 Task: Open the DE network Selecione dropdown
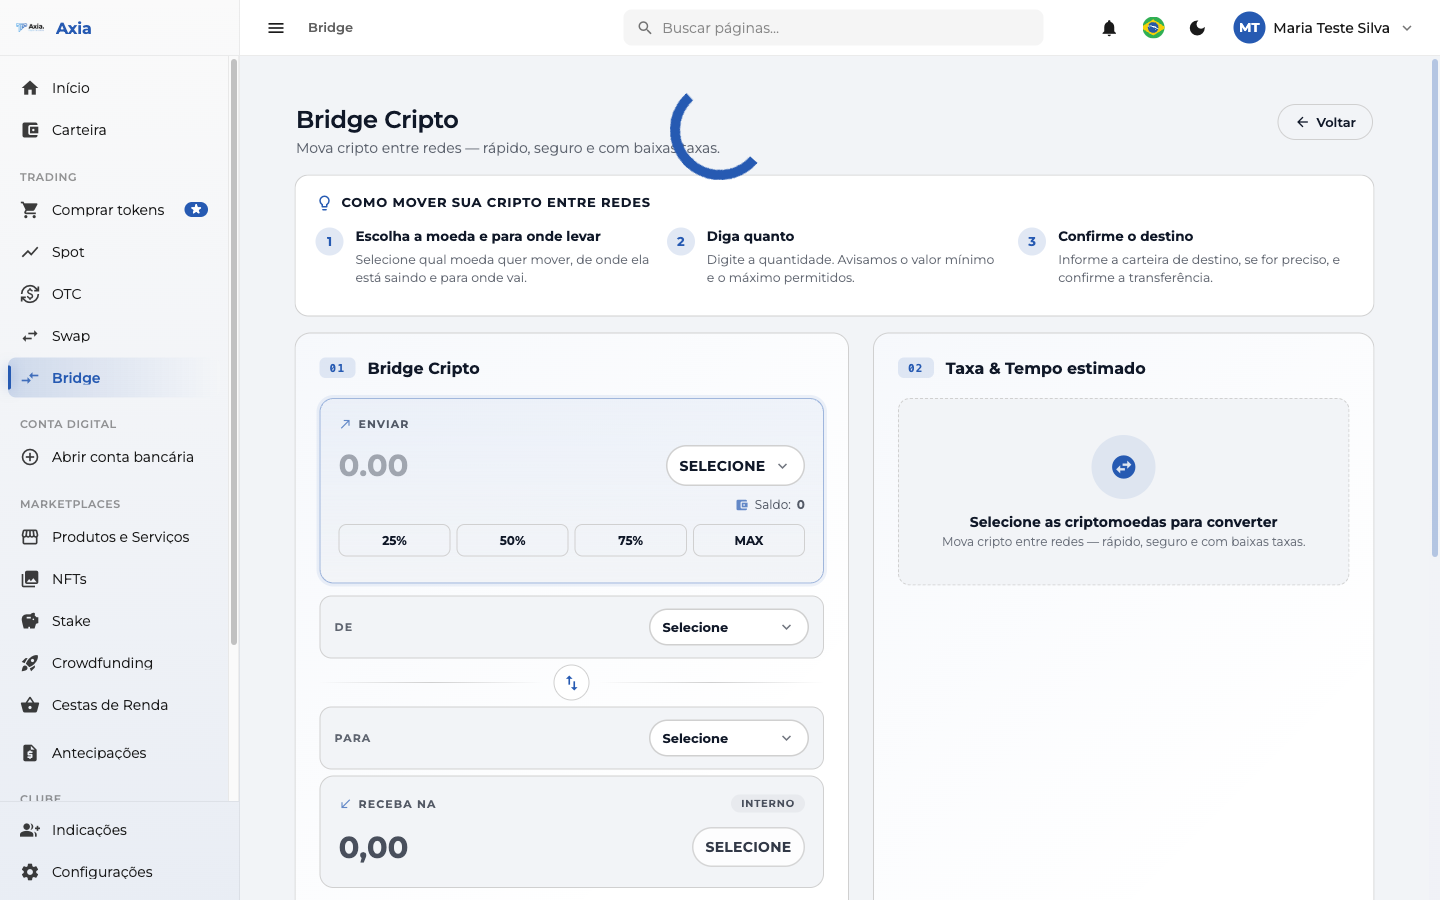point(729,627)
